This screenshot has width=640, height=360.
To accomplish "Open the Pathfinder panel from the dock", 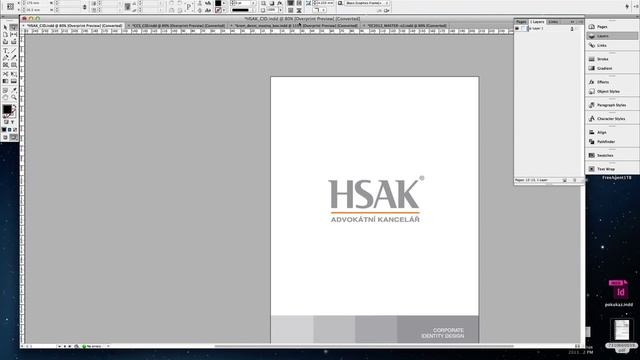I will tap(611, 142).
